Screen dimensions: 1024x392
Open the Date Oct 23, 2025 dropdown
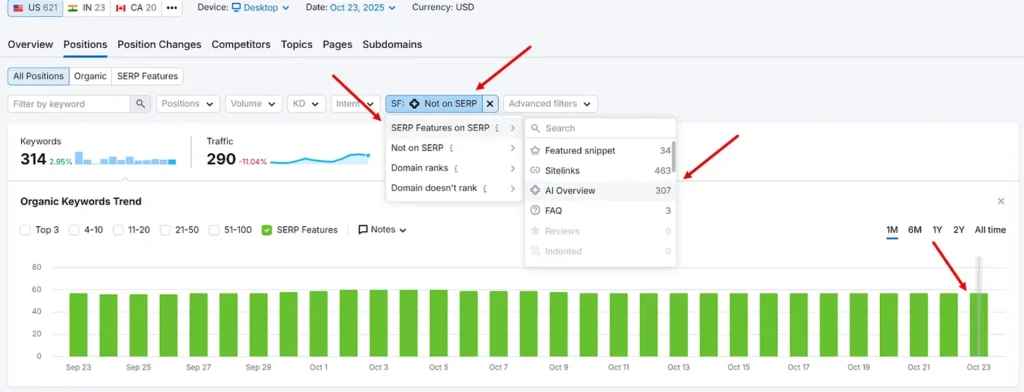362,8
